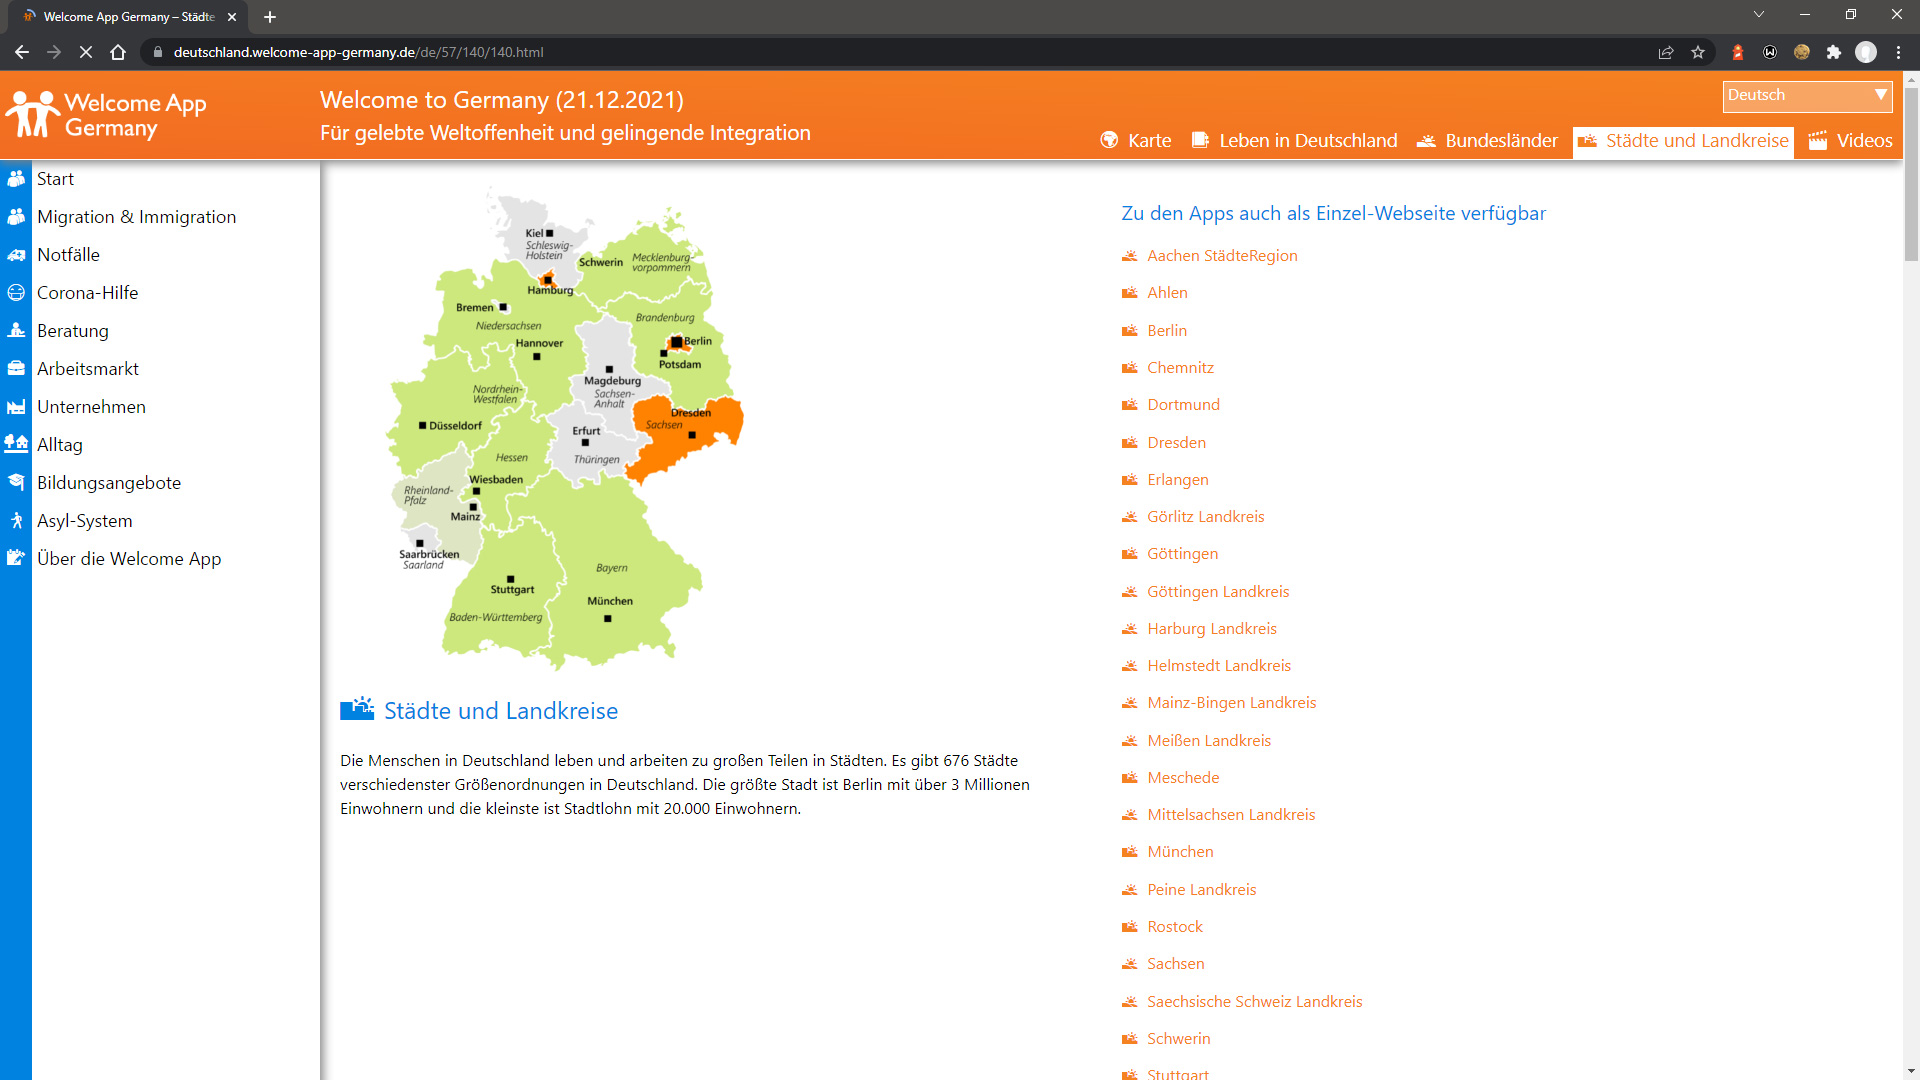Open a new browser tab
The height and width of the screenshot is (1080, 1920).
pyautogui.click(x=270, y=17)
